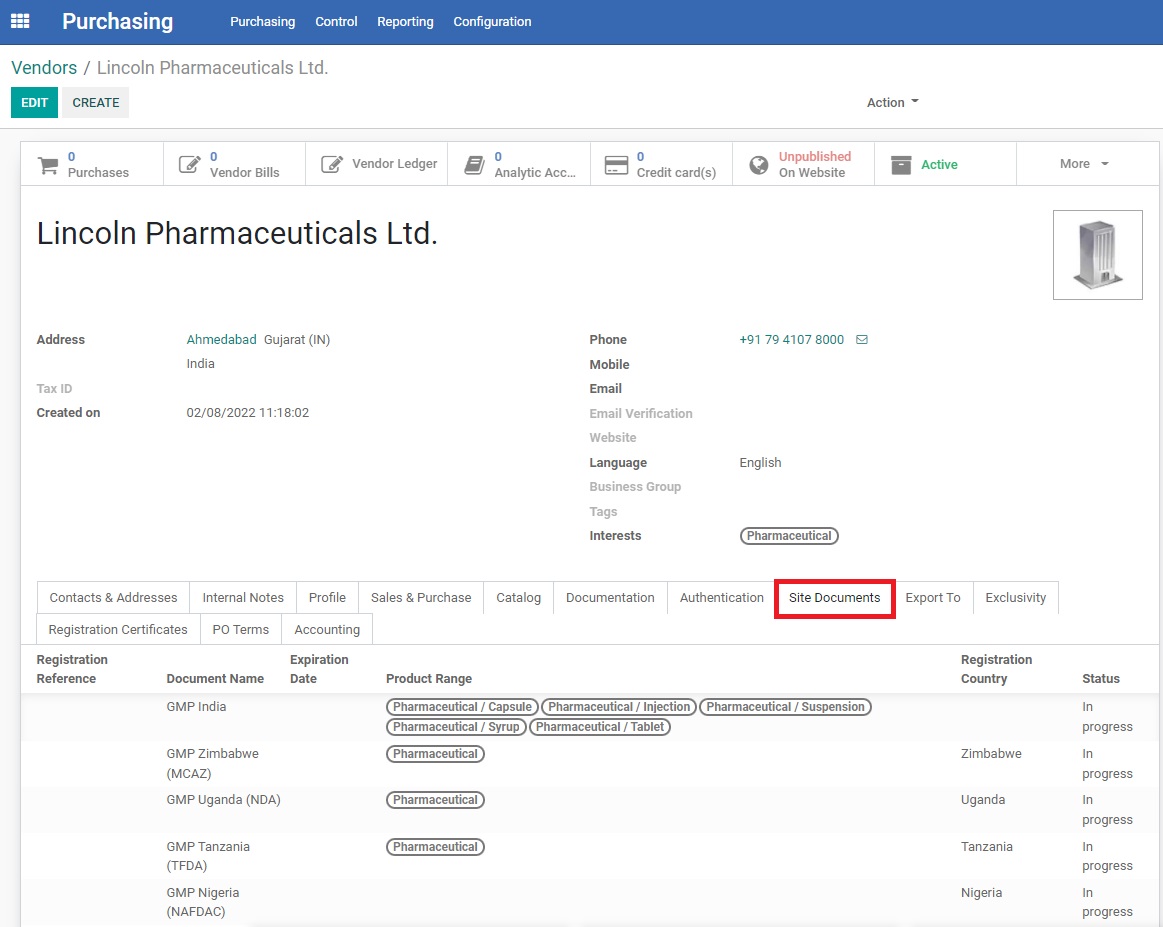Open the GMP India document row
This screenshot has width=1163, height=927.
pyautogui.click(x=590, y=717)
